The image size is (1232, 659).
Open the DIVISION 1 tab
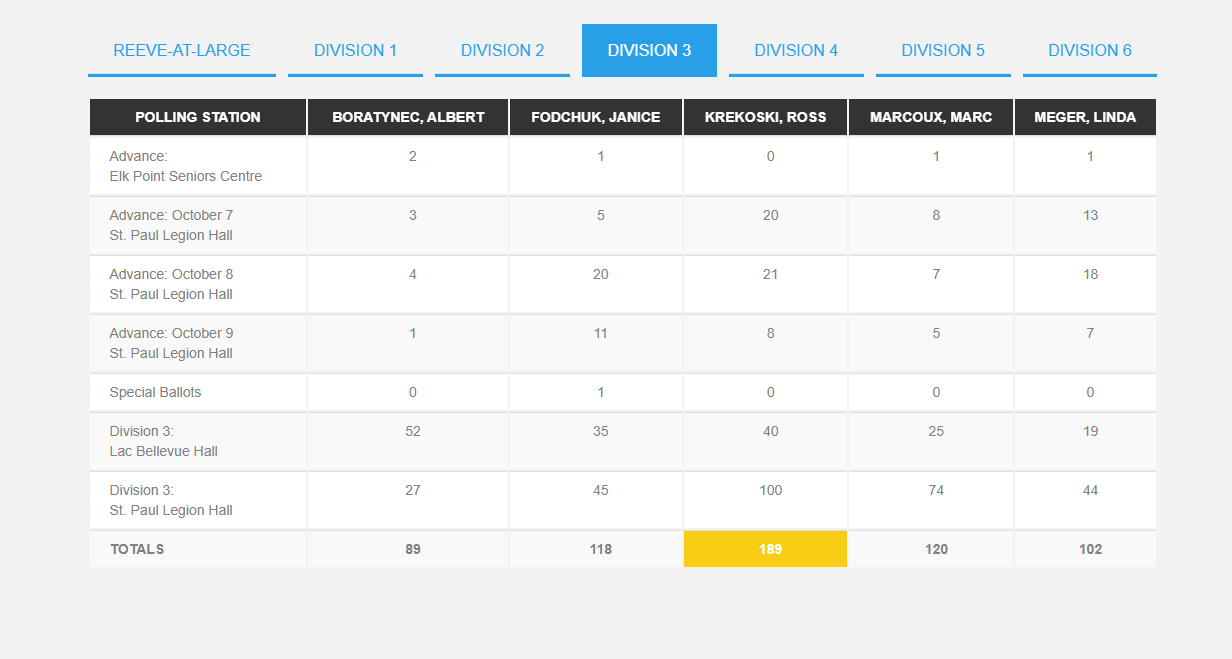pyautogui.click(x=355, y=50)
